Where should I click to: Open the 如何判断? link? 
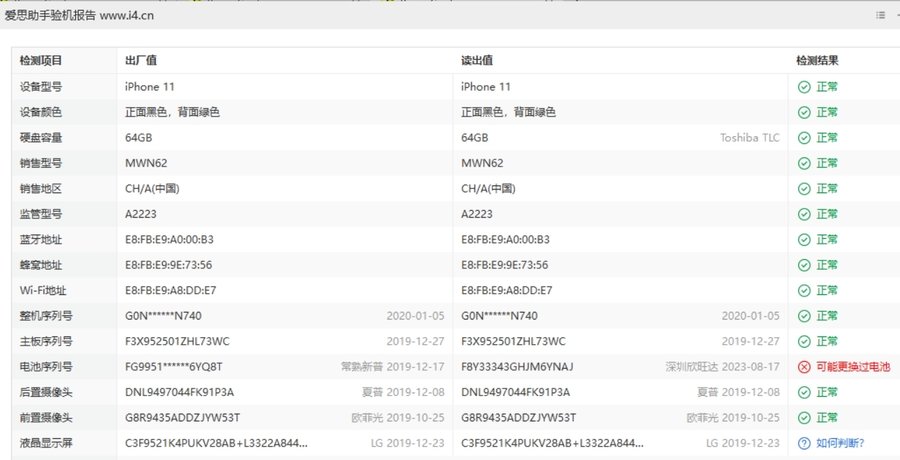(840, 443)
